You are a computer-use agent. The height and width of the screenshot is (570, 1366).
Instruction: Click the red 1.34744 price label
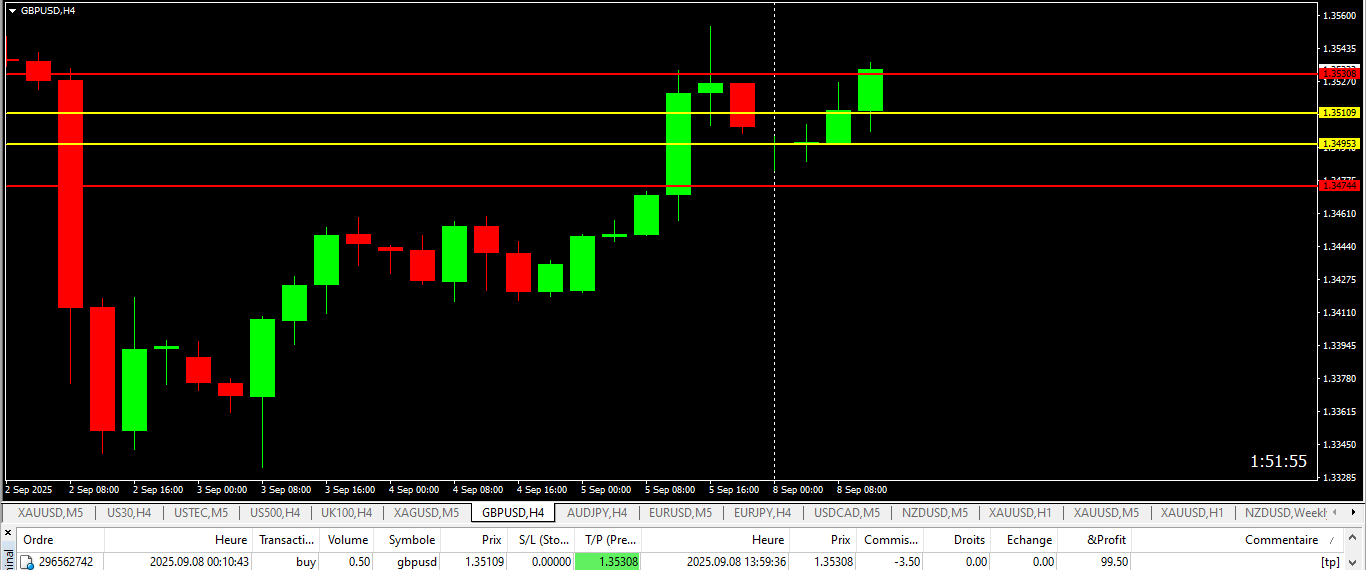[1340, 186]
